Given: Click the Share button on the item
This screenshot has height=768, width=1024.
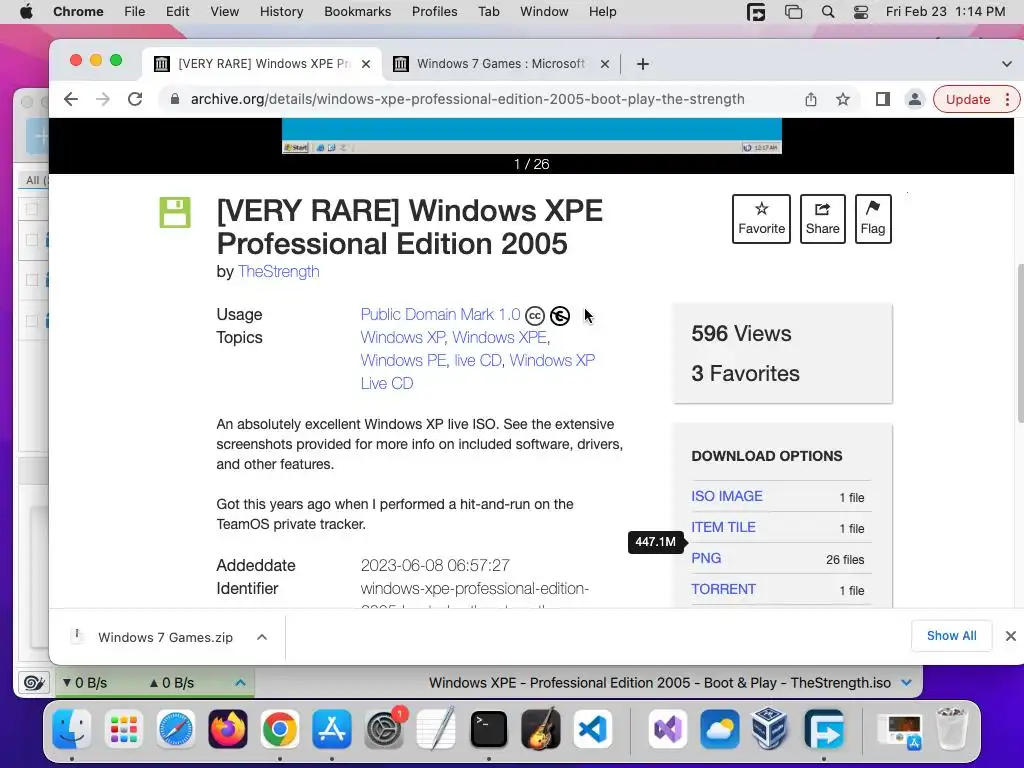Looking at the screenshot, I should pyautogui.click(x=823, y=219).
